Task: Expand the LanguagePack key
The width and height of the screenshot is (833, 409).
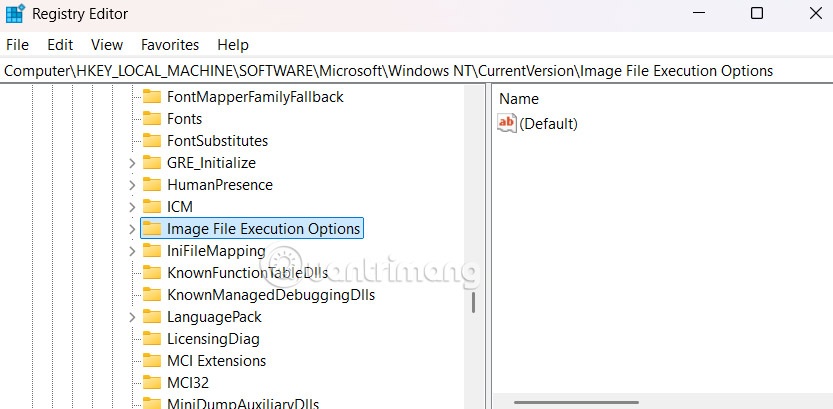Action: (132, 317)
